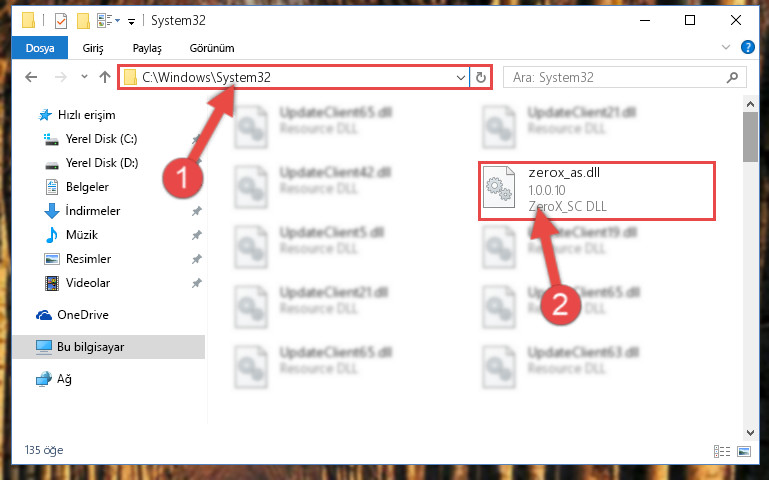Click the Properties quick access toolbar icon

point(61,21)
